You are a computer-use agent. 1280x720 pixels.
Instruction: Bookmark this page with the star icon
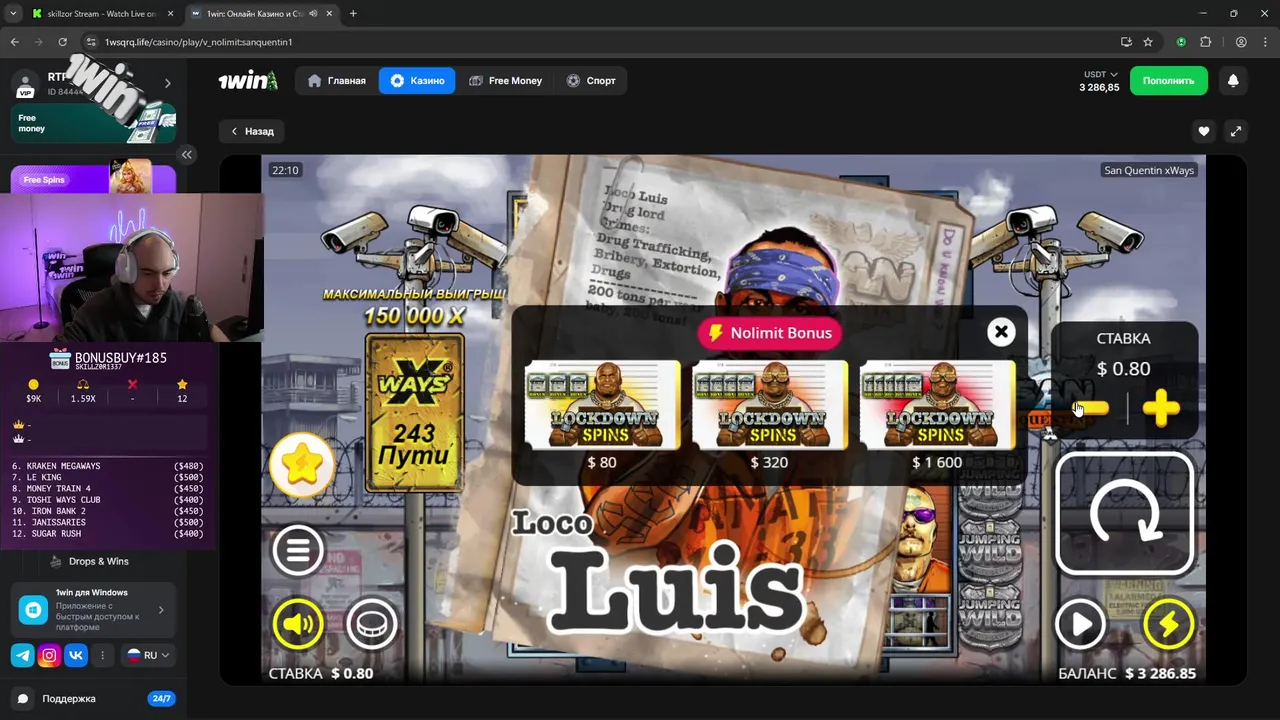pos(1148,42)
